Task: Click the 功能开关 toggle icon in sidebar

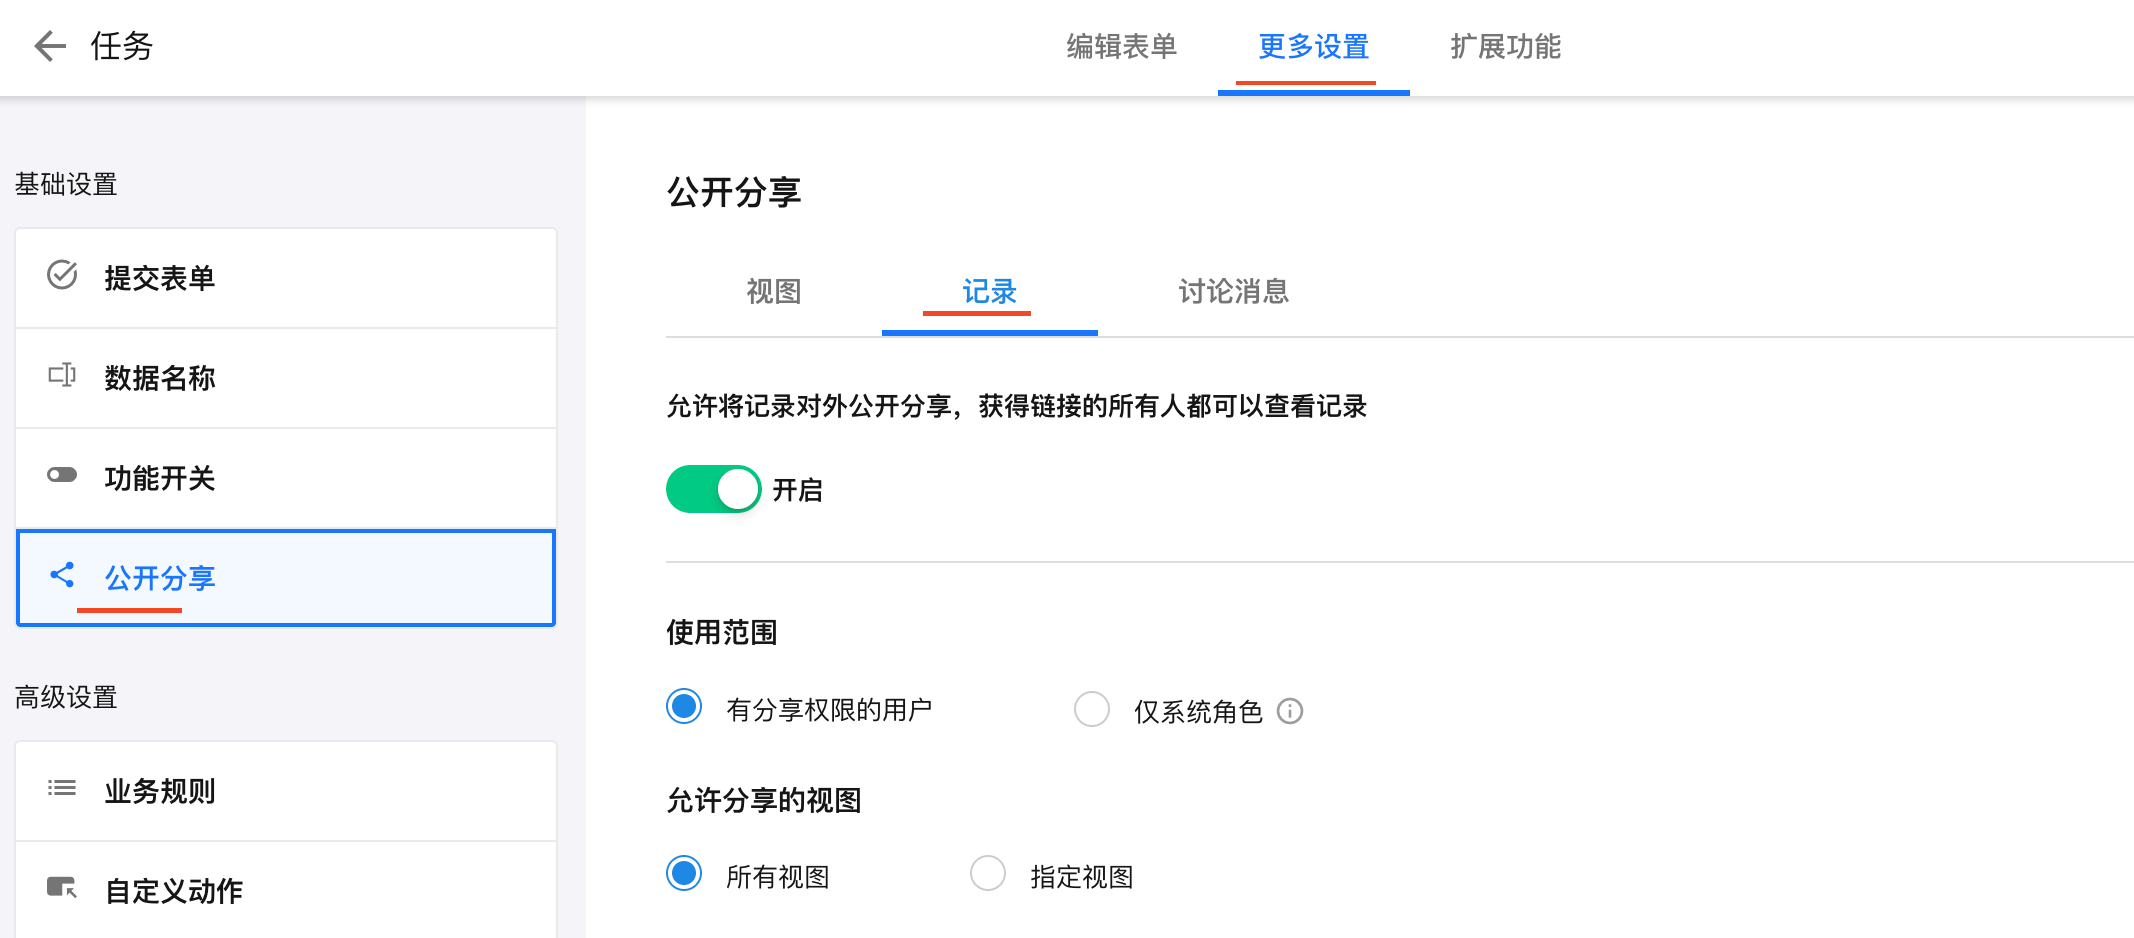Action: pyautogui.click(x=62, y=475)
